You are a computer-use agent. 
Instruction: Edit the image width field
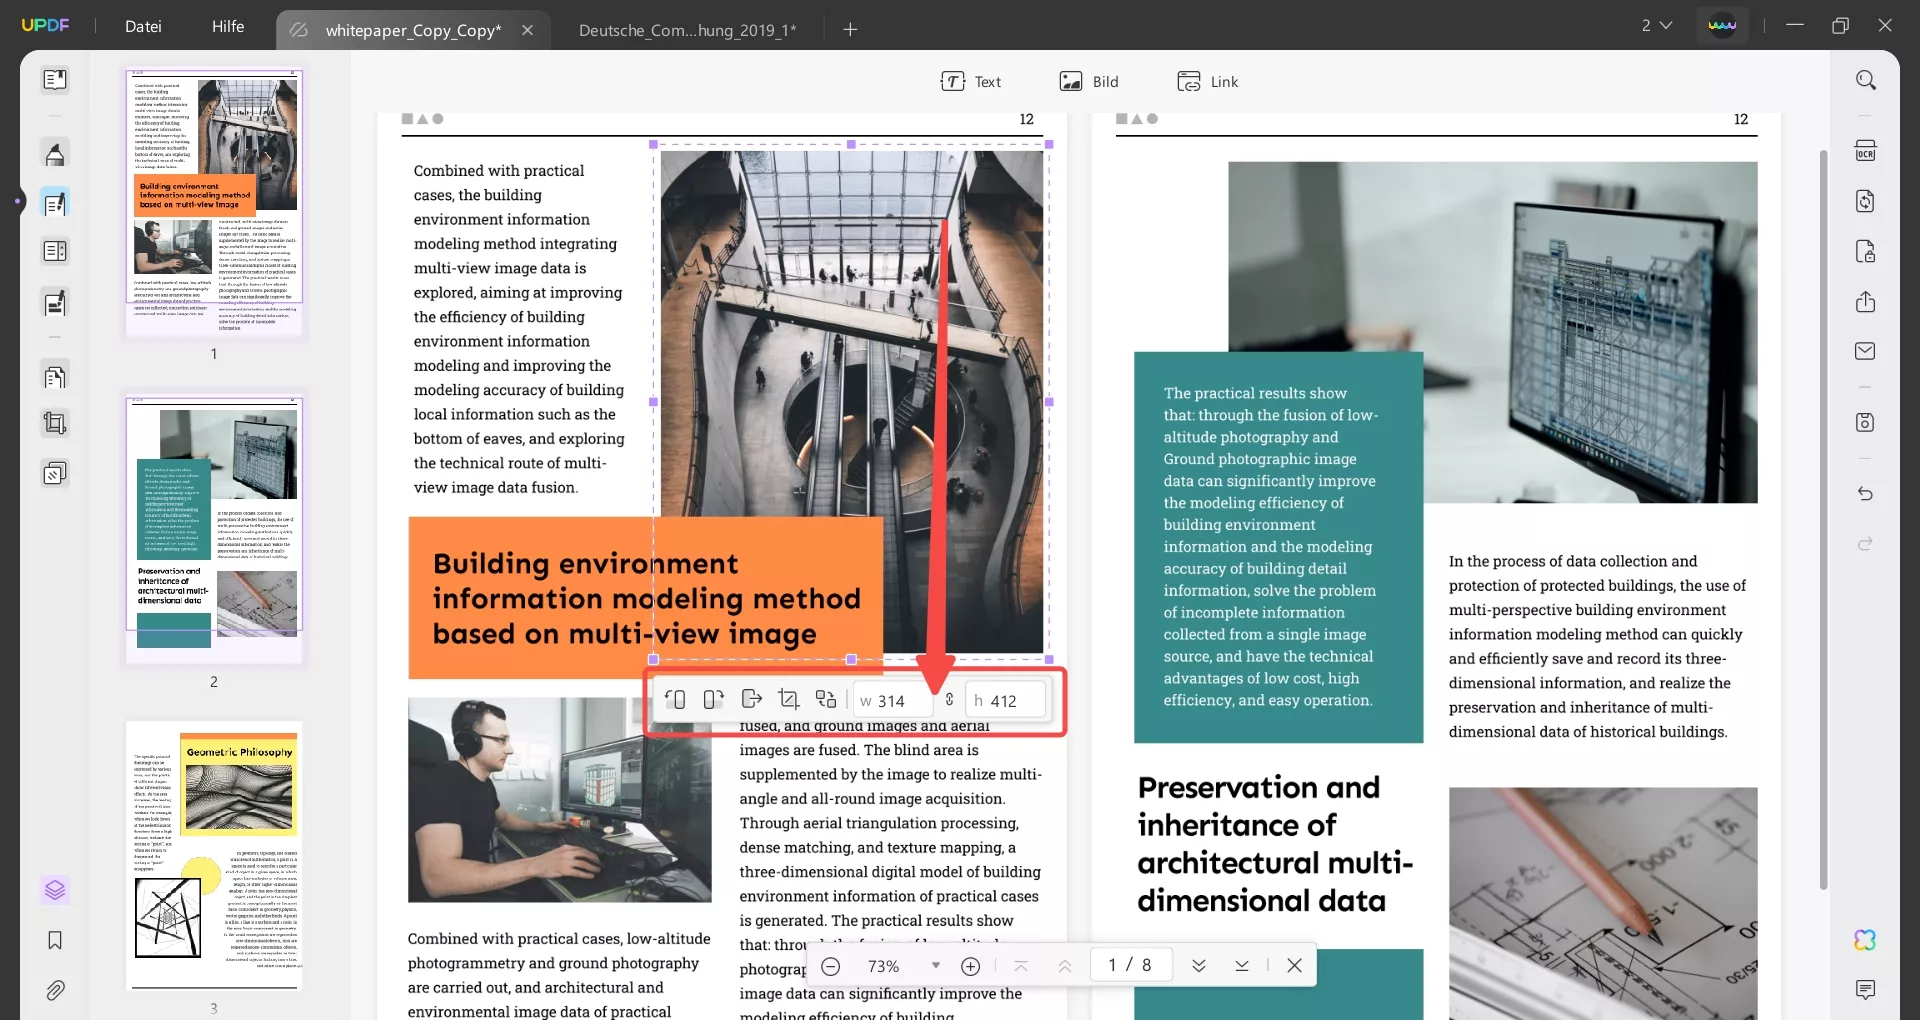tap(892, 701)
